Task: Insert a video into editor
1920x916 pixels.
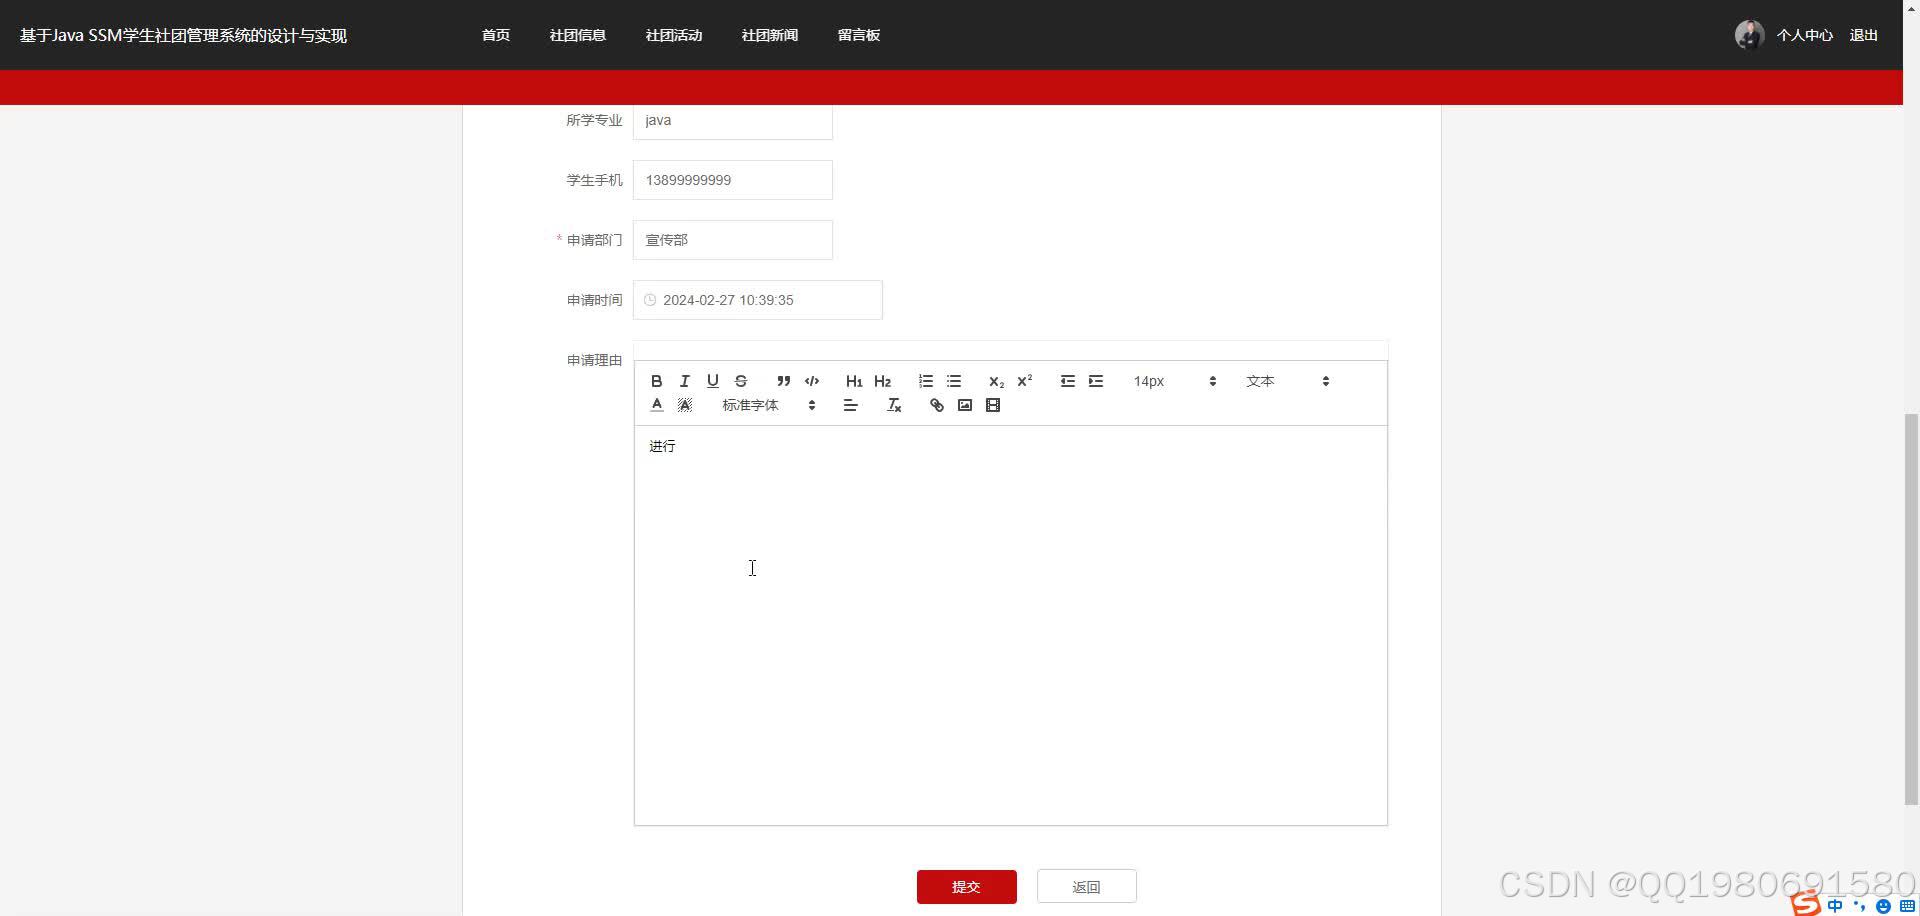Action: tap(992, 405)
